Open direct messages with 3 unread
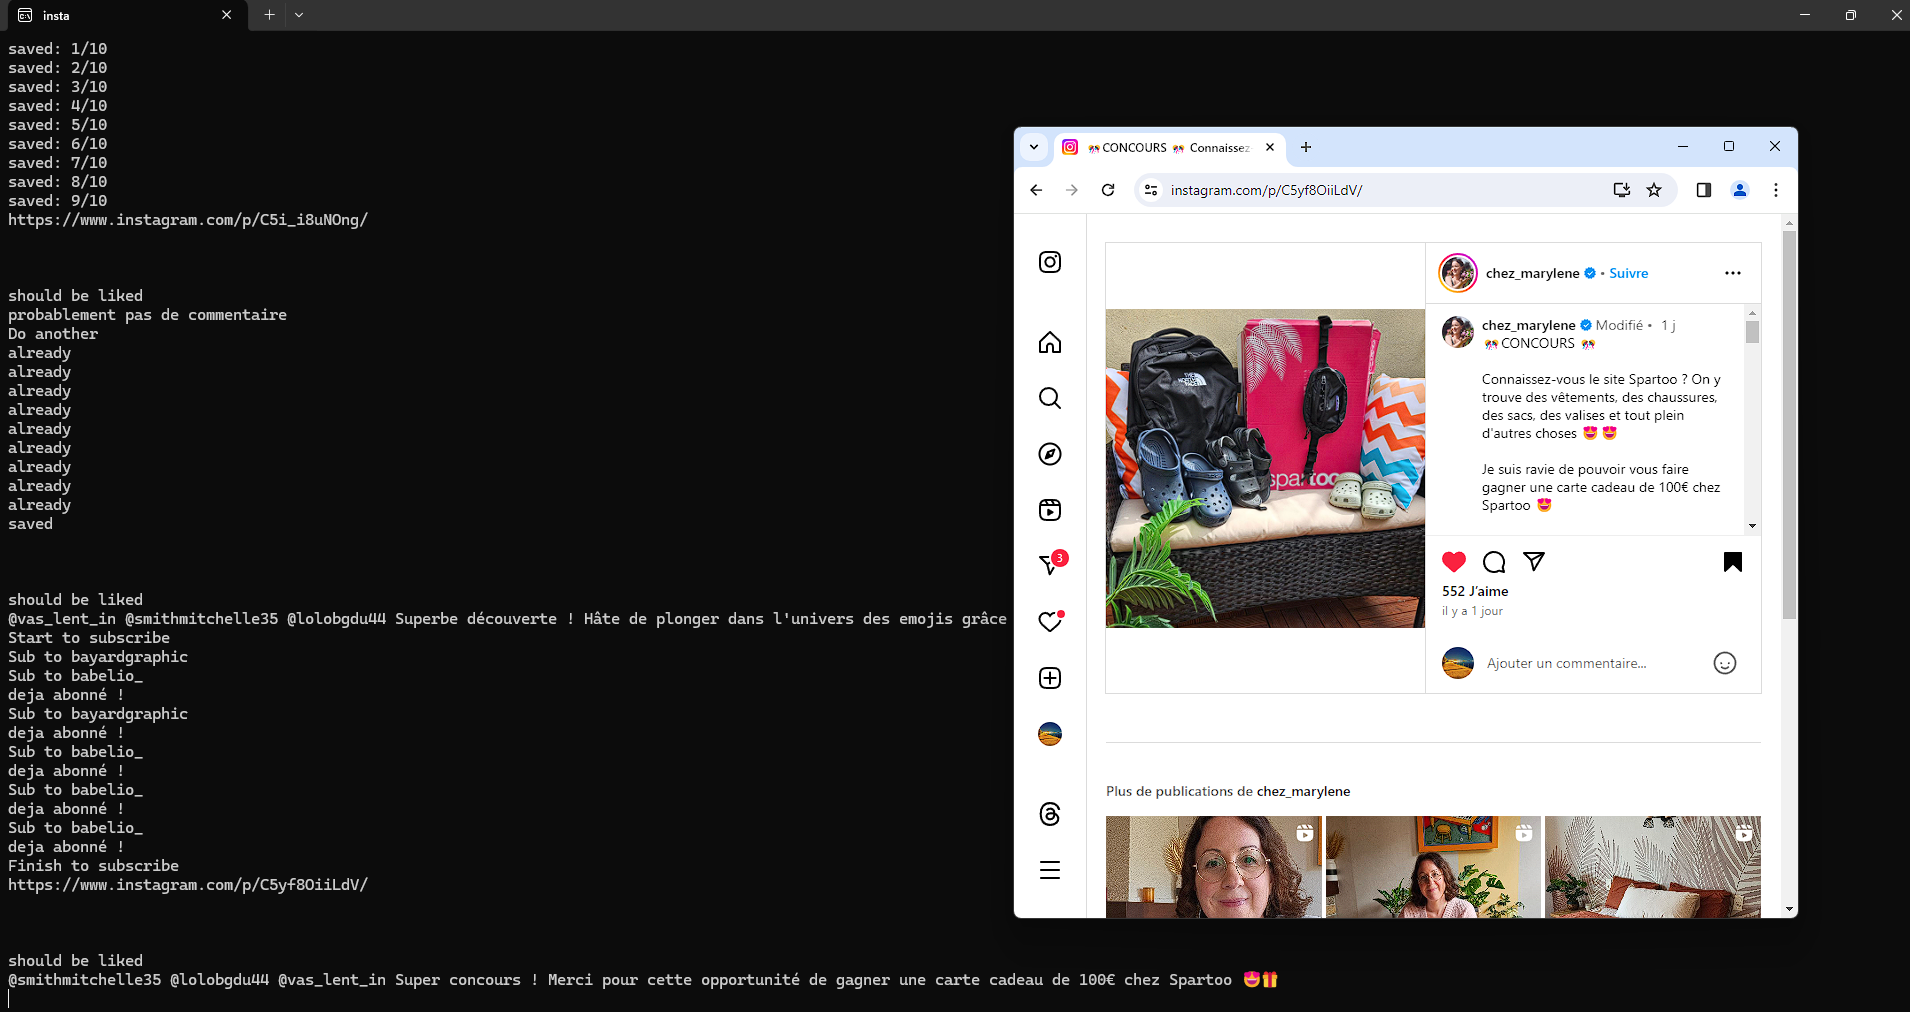1910x1012 pixels. pyautogui.click(x=1049, y=565)
